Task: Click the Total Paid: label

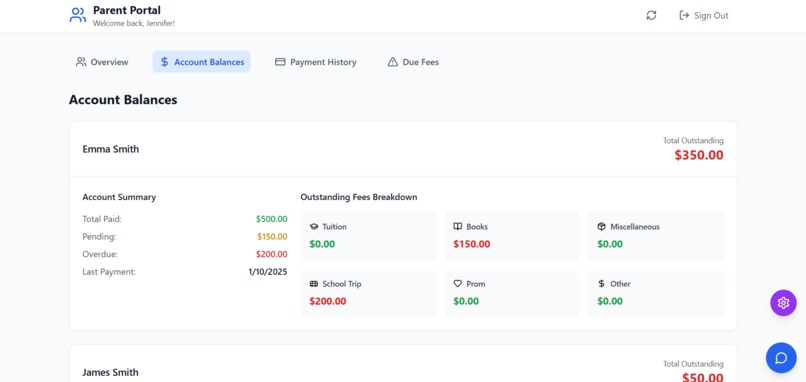Action: pyautogui.click(x=102, y=219)
